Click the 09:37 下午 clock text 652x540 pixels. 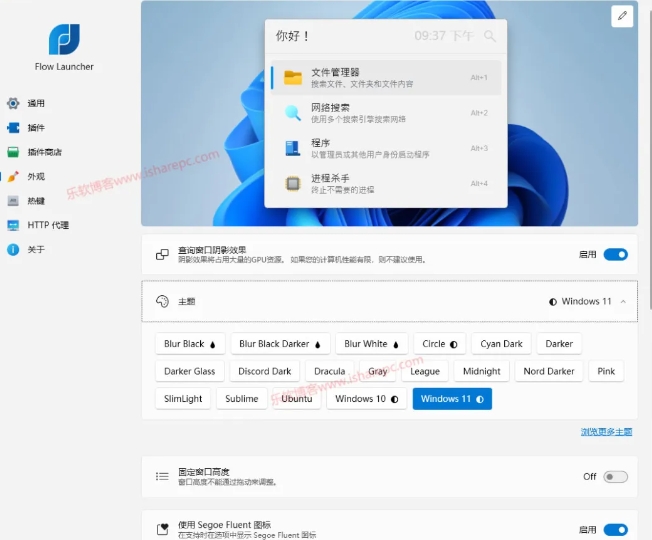click(x=444, y=36)
